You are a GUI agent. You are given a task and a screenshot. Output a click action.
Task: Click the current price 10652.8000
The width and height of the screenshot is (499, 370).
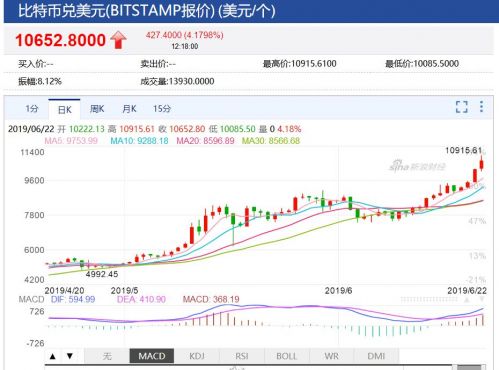pyautogui.click(x=61, y=40)
